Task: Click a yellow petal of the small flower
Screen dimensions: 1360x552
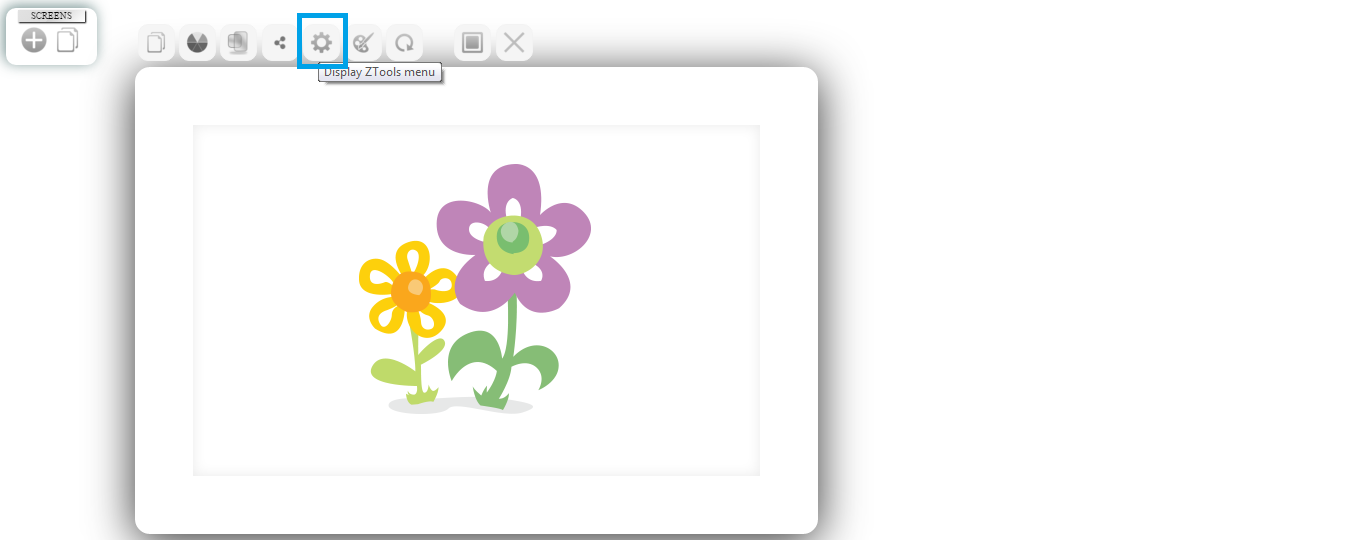Action: click(379, 273)
